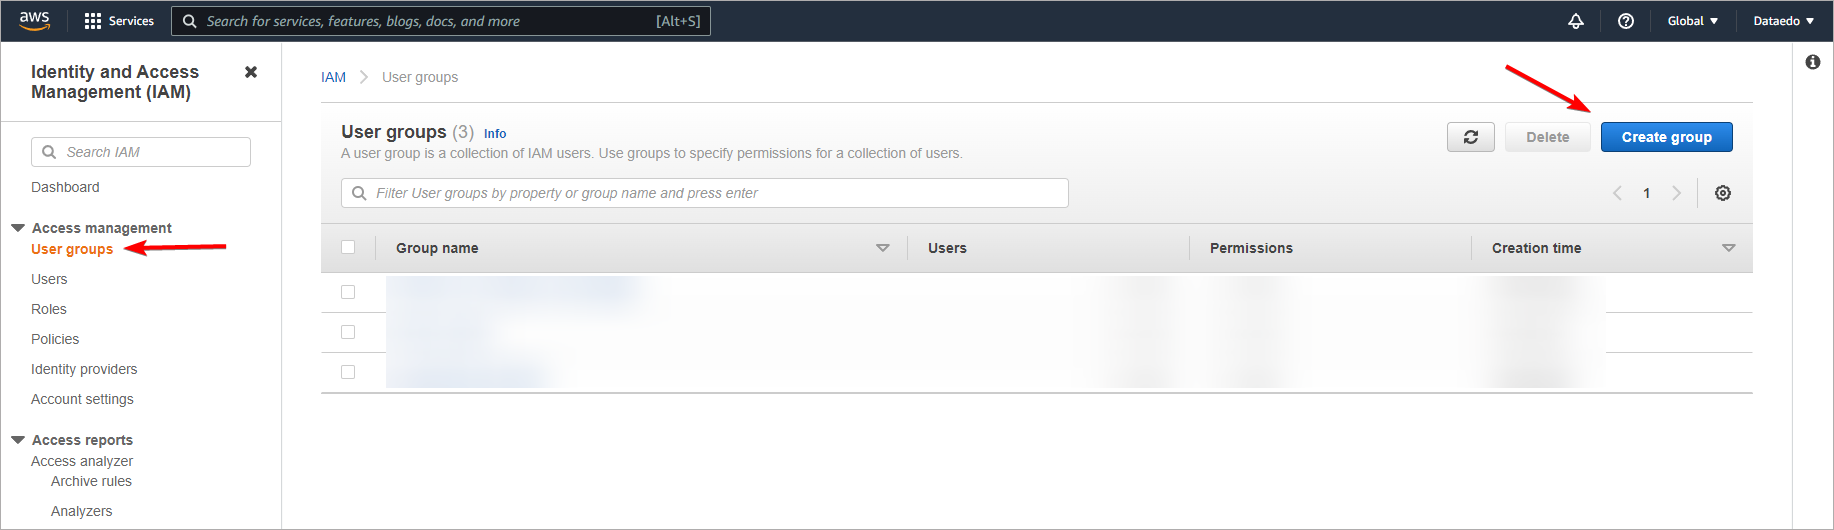This screenshot has width=1834, height=530.
Task: Open the notifications bell
Action: [1576, 21]
